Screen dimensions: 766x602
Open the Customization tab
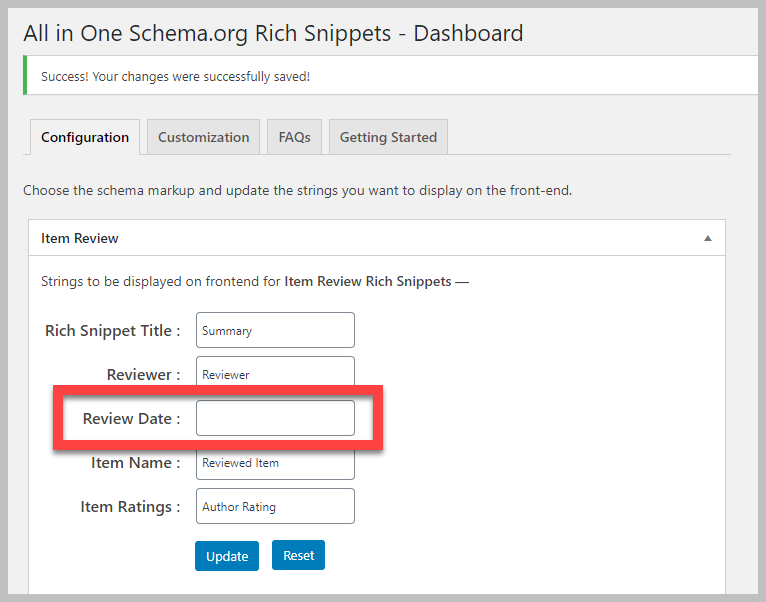[204, 137]
